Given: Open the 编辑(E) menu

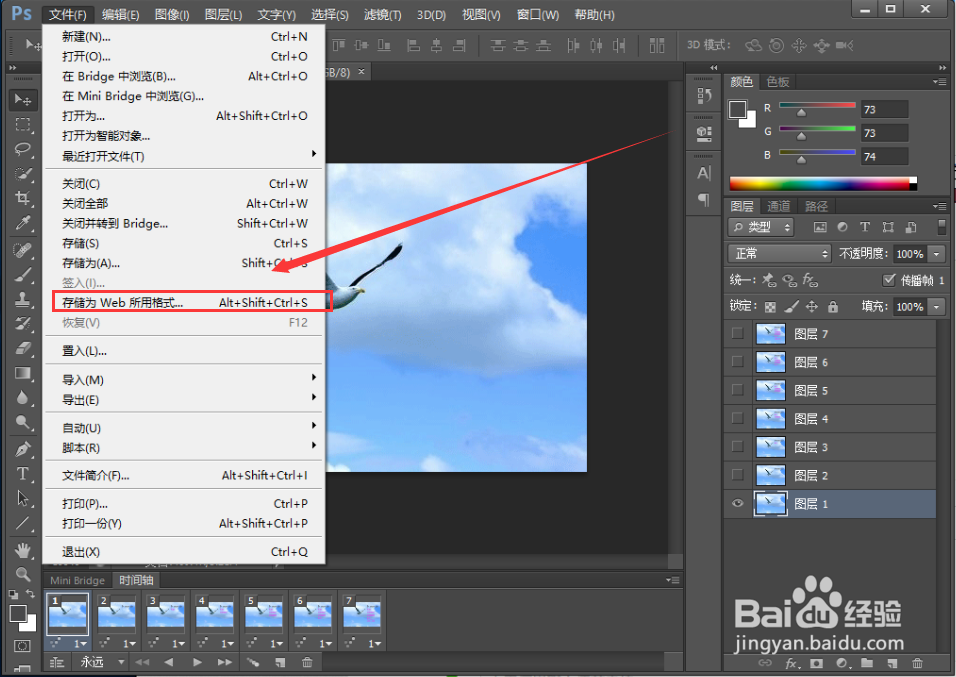Looking at the screenshot, I should point(120,15).
